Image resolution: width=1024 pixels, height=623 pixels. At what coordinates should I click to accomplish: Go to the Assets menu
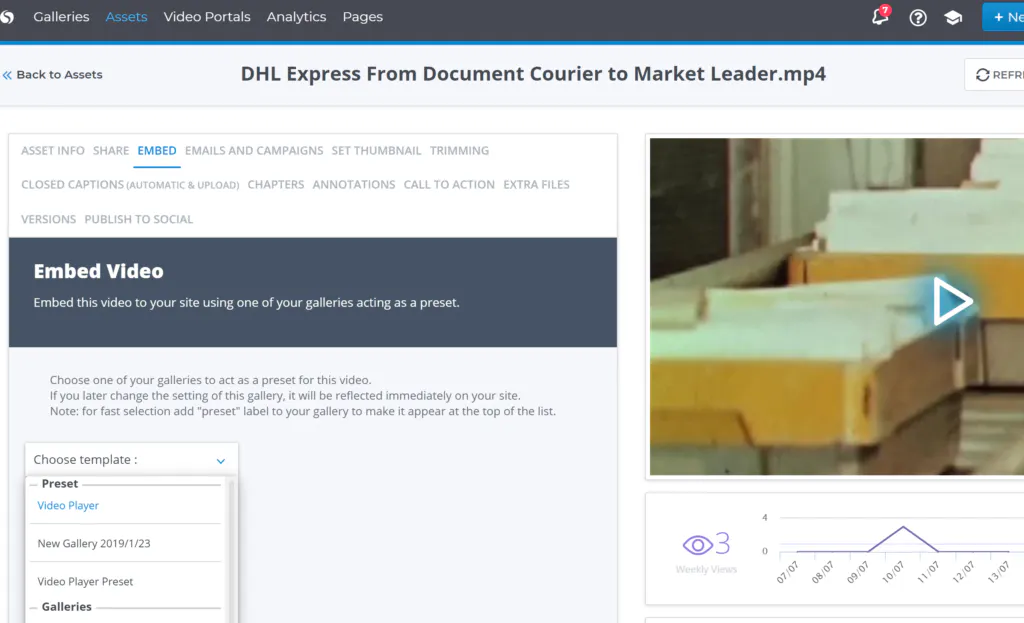(x=126, y=17)
